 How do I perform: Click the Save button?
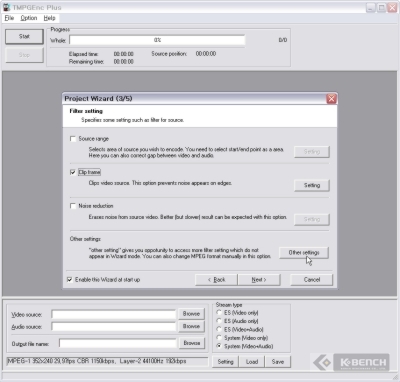(x=278, y=362)
